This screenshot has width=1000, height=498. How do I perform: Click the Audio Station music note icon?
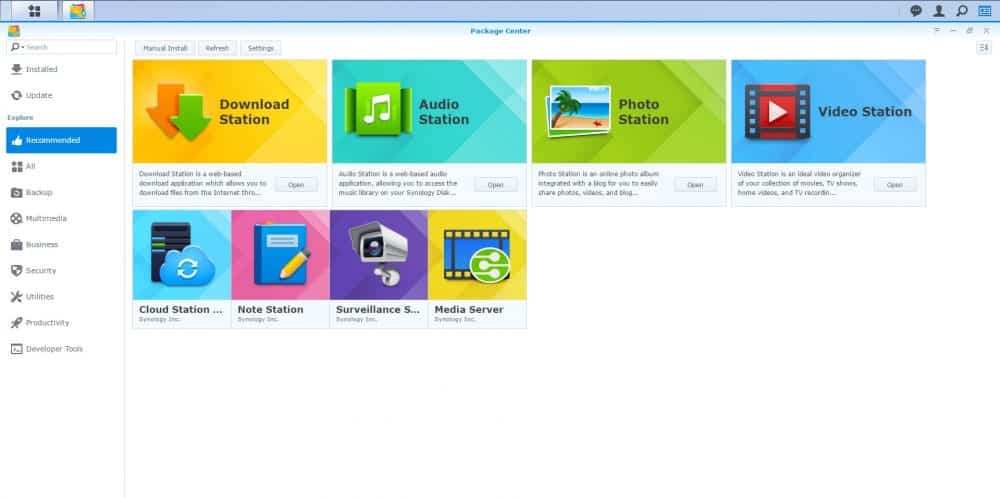pyautogui.click(x=379, y=108)
